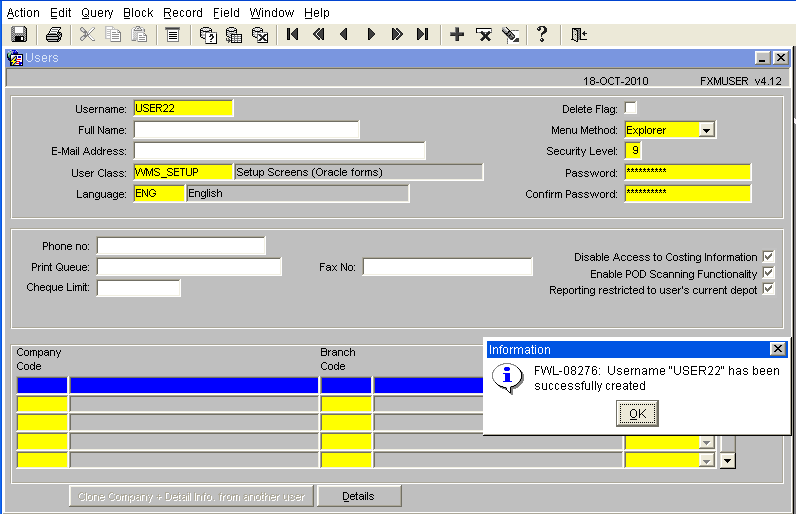Screen dimensions: 796x514
Task: Jump to first record with toolbar arrow
Action: coord(292,35)
